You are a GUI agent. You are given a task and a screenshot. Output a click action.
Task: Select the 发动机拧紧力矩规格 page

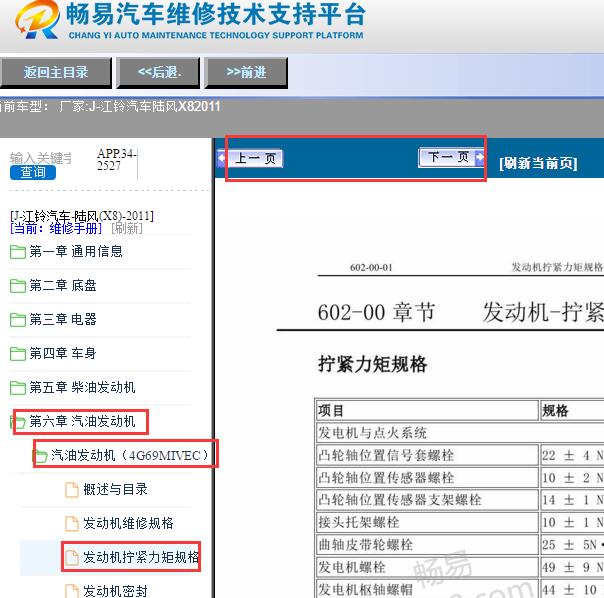[141, 557]
